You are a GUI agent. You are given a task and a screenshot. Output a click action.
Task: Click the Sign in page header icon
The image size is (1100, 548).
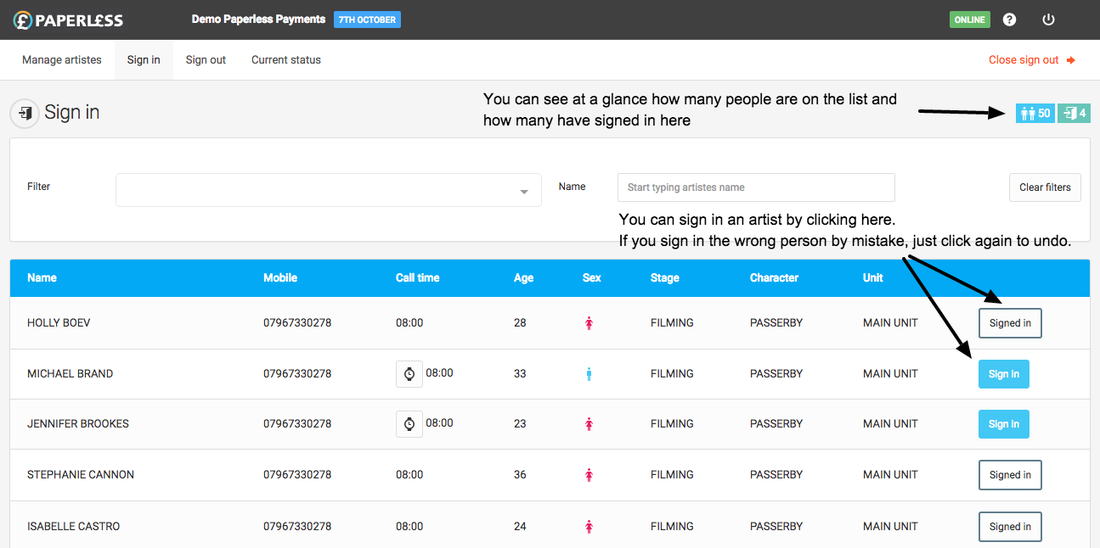pos(24,113)
